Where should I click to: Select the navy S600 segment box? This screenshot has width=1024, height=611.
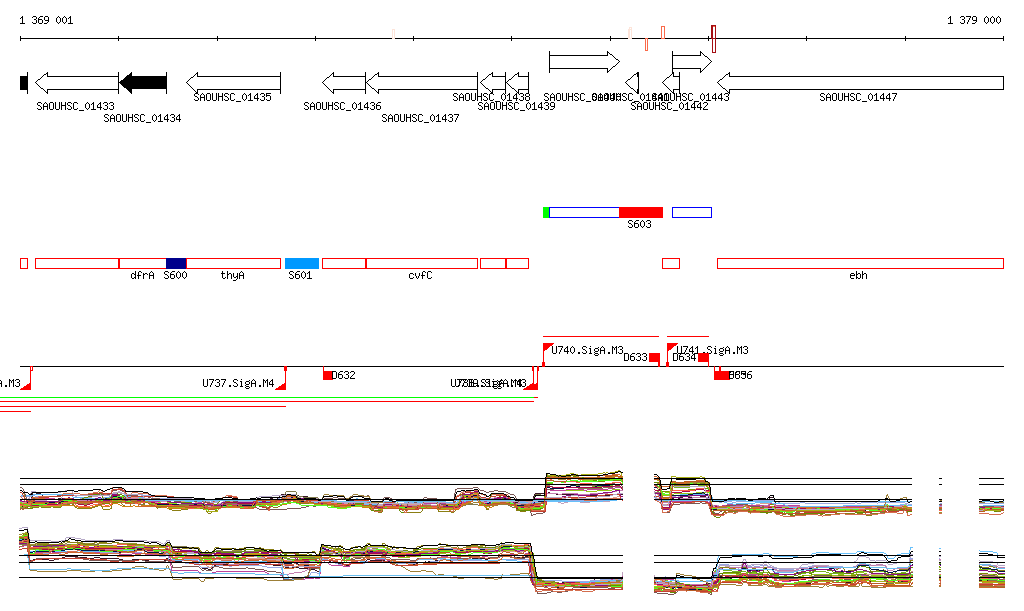[176, 264]
